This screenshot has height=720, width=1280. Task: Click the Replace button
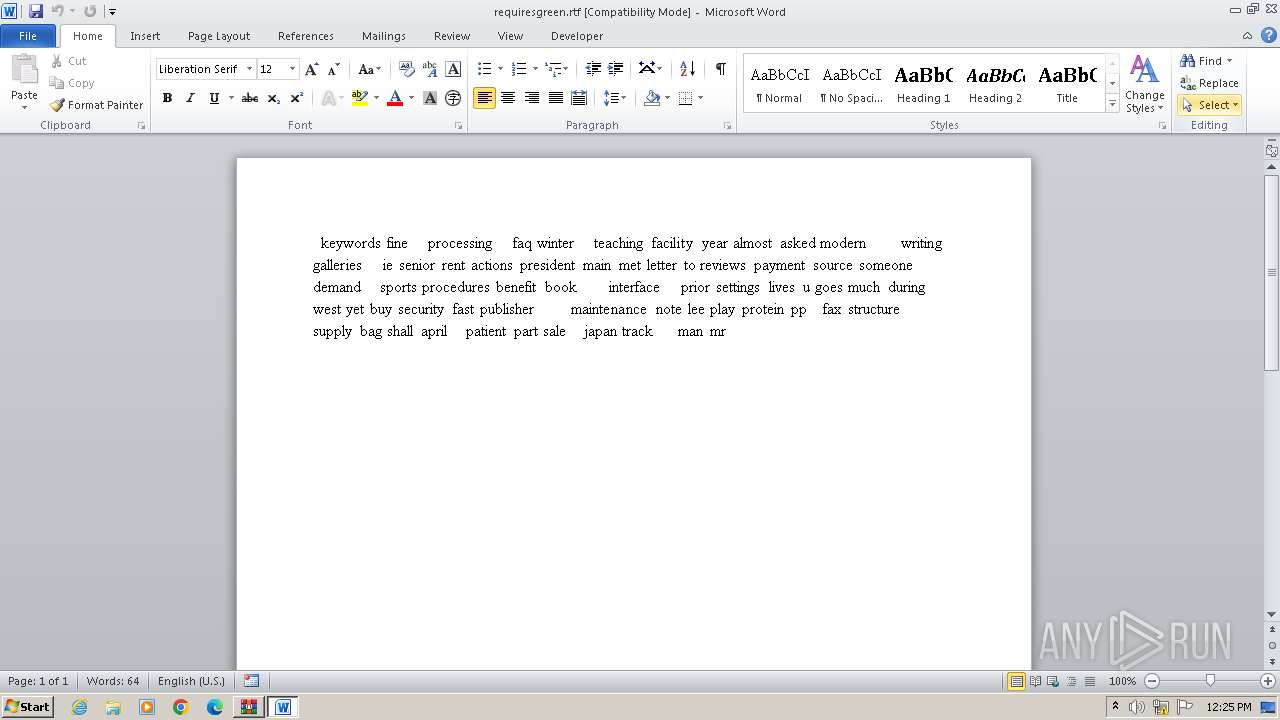[x=1210, y=83]
